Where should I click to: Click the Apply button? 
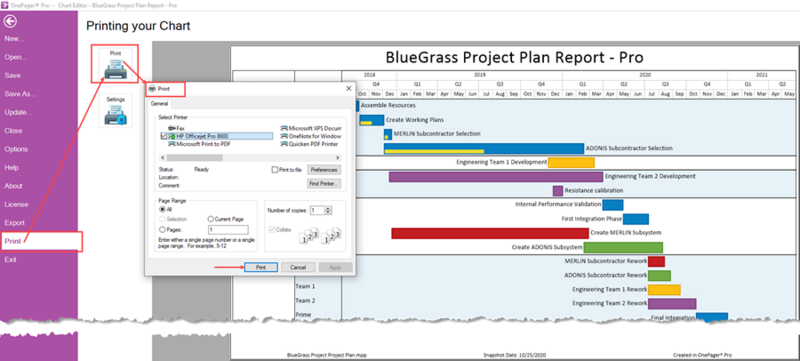(335, 267)
